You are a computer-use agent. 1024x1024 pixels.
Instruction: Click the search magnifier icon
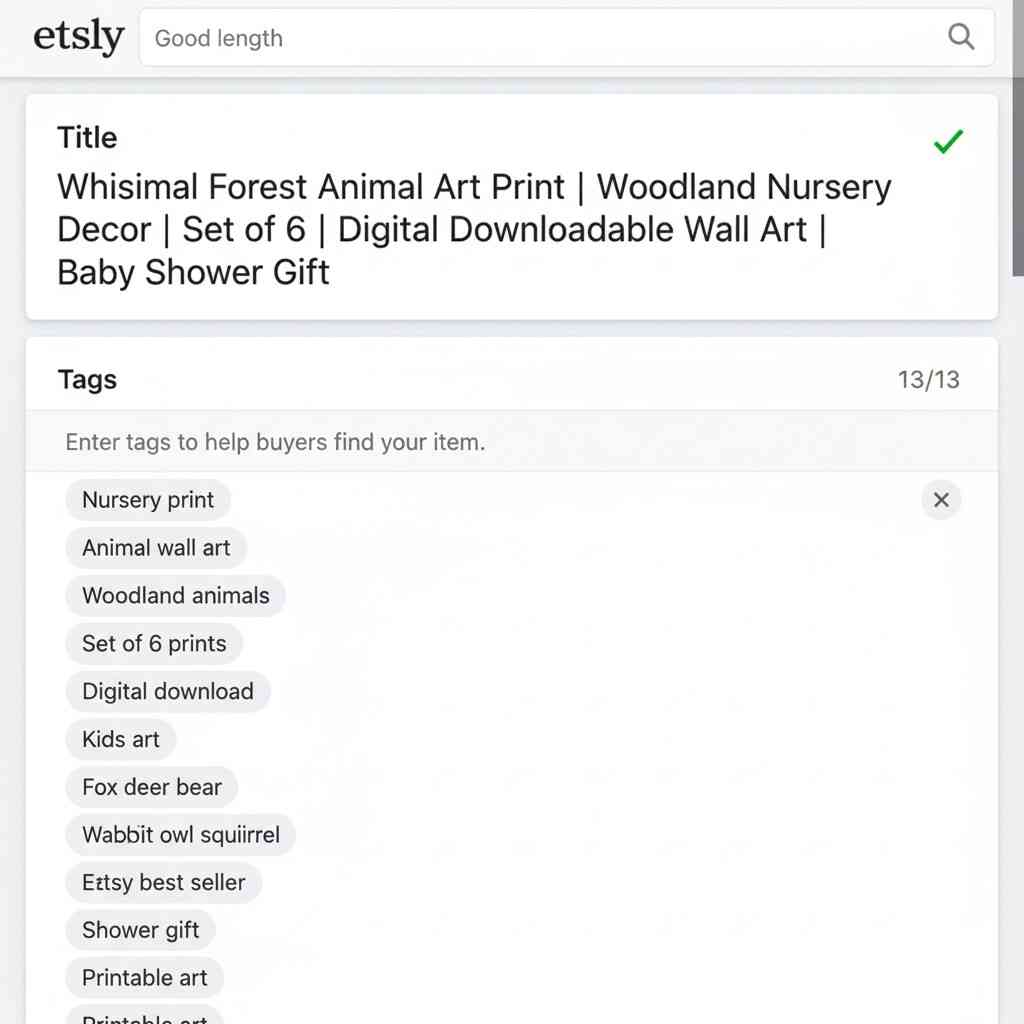point(960,38)
